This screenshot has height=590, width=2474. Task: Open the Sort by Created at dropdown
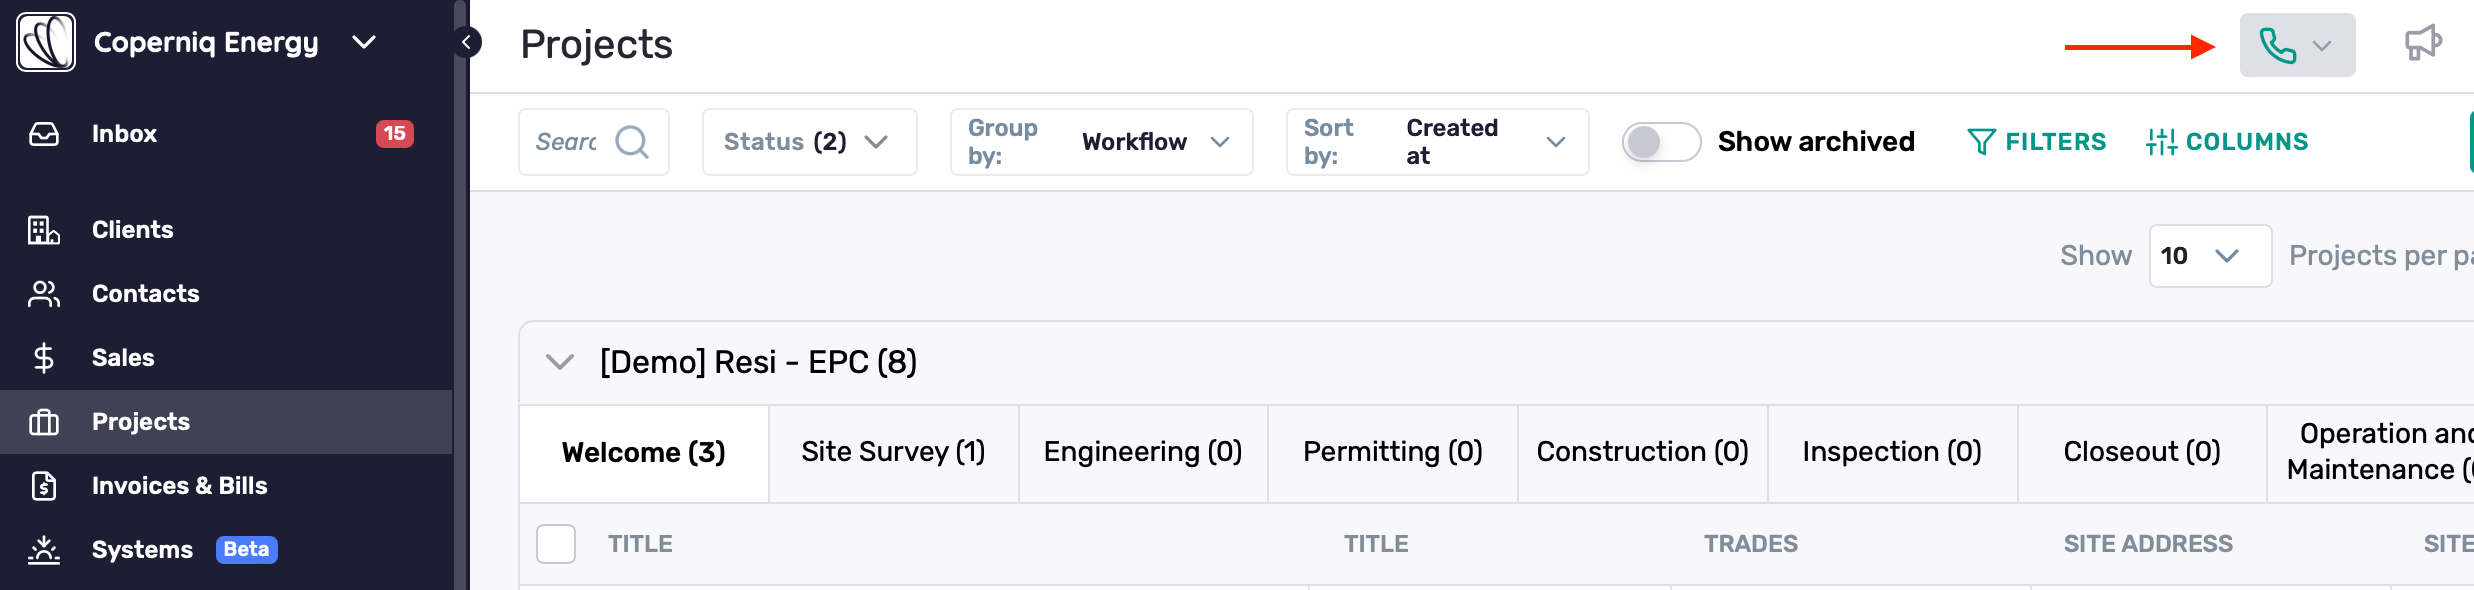pyautogui.click(x=1437, y=142)
